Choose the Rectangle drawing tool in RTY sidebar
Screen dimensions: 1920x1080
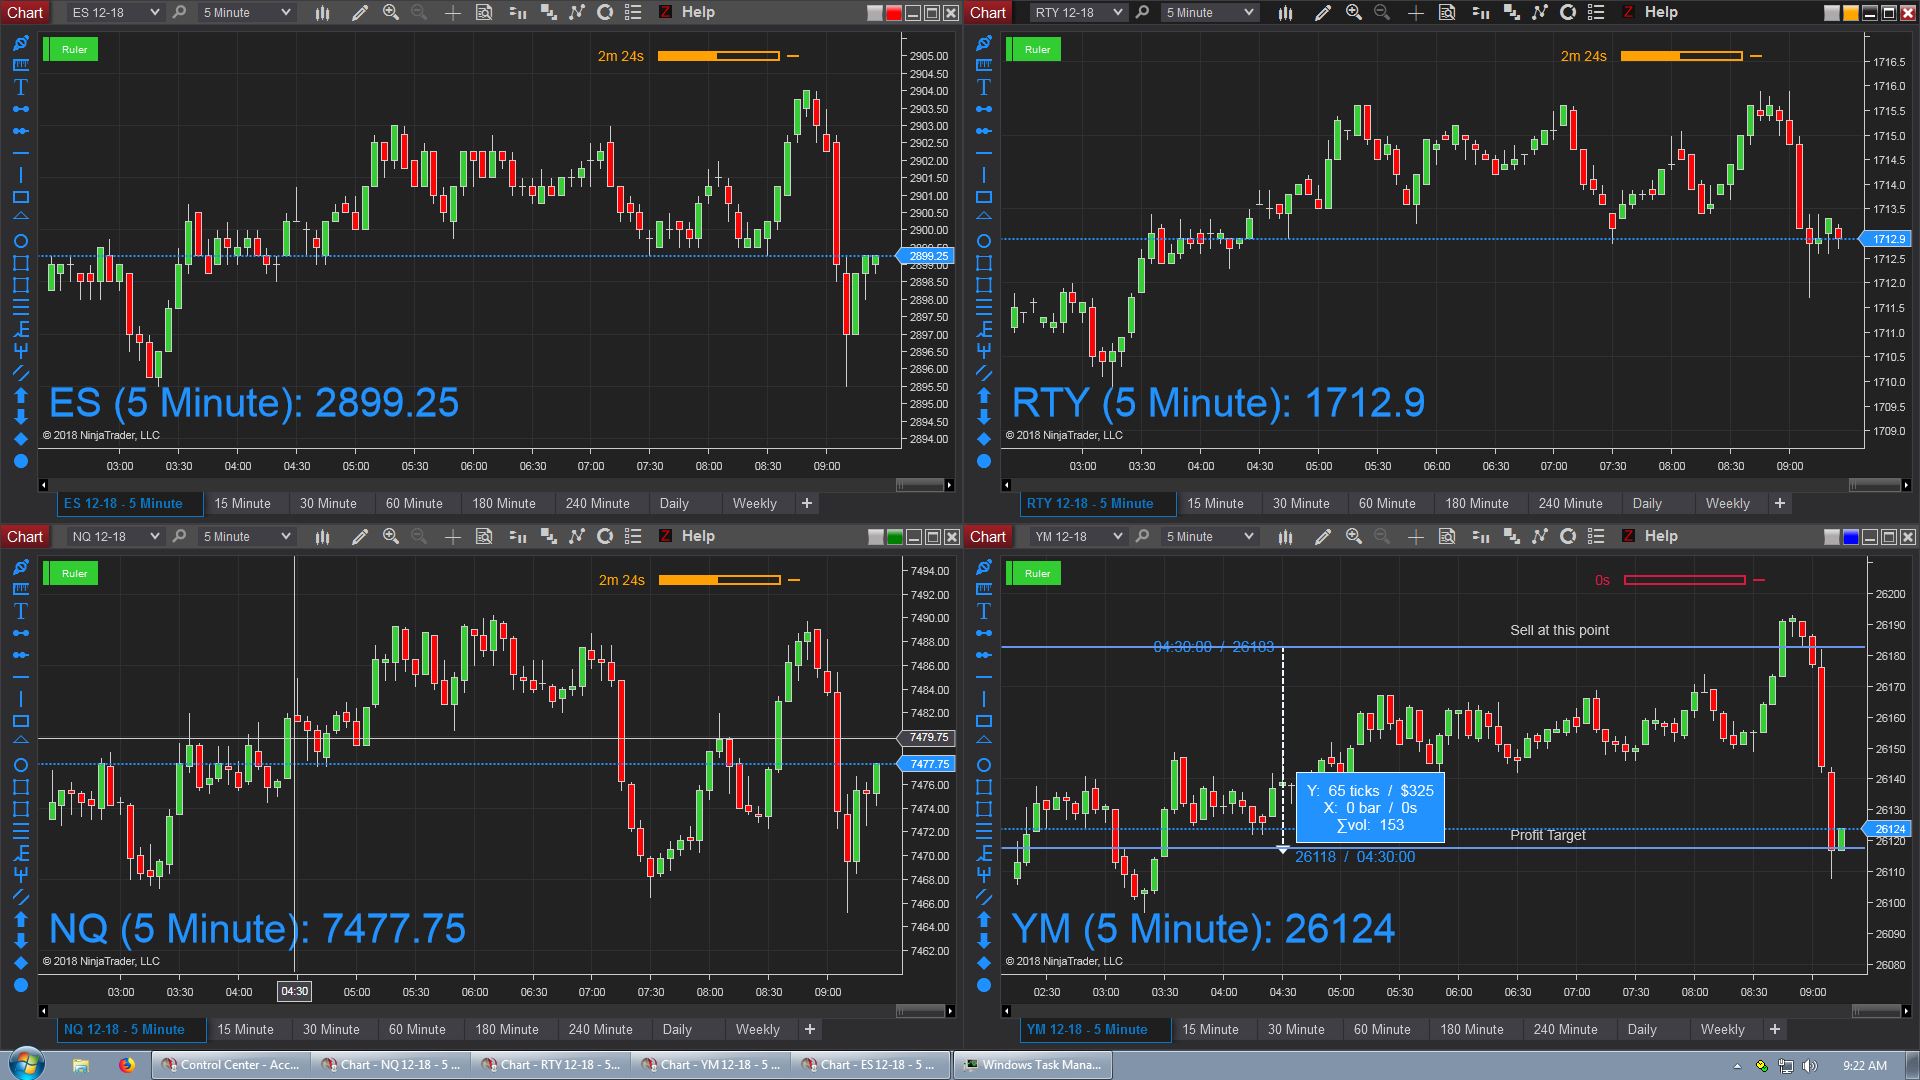click(983, 197)
